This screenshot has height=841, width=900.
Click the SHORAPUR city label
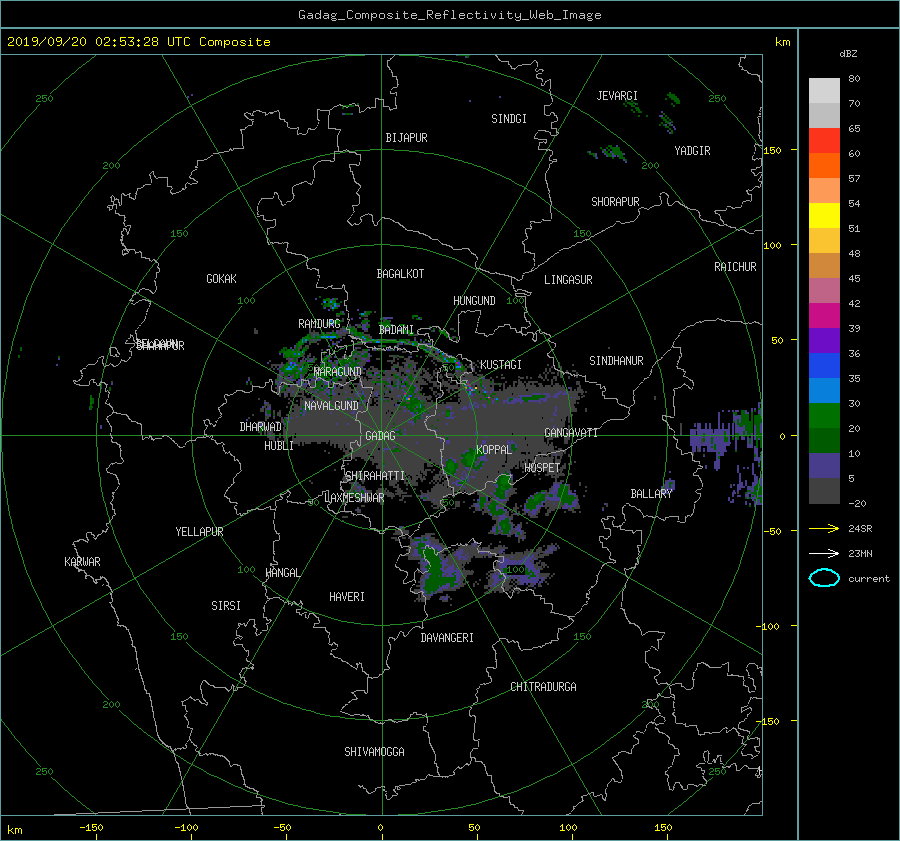point(615,202)
